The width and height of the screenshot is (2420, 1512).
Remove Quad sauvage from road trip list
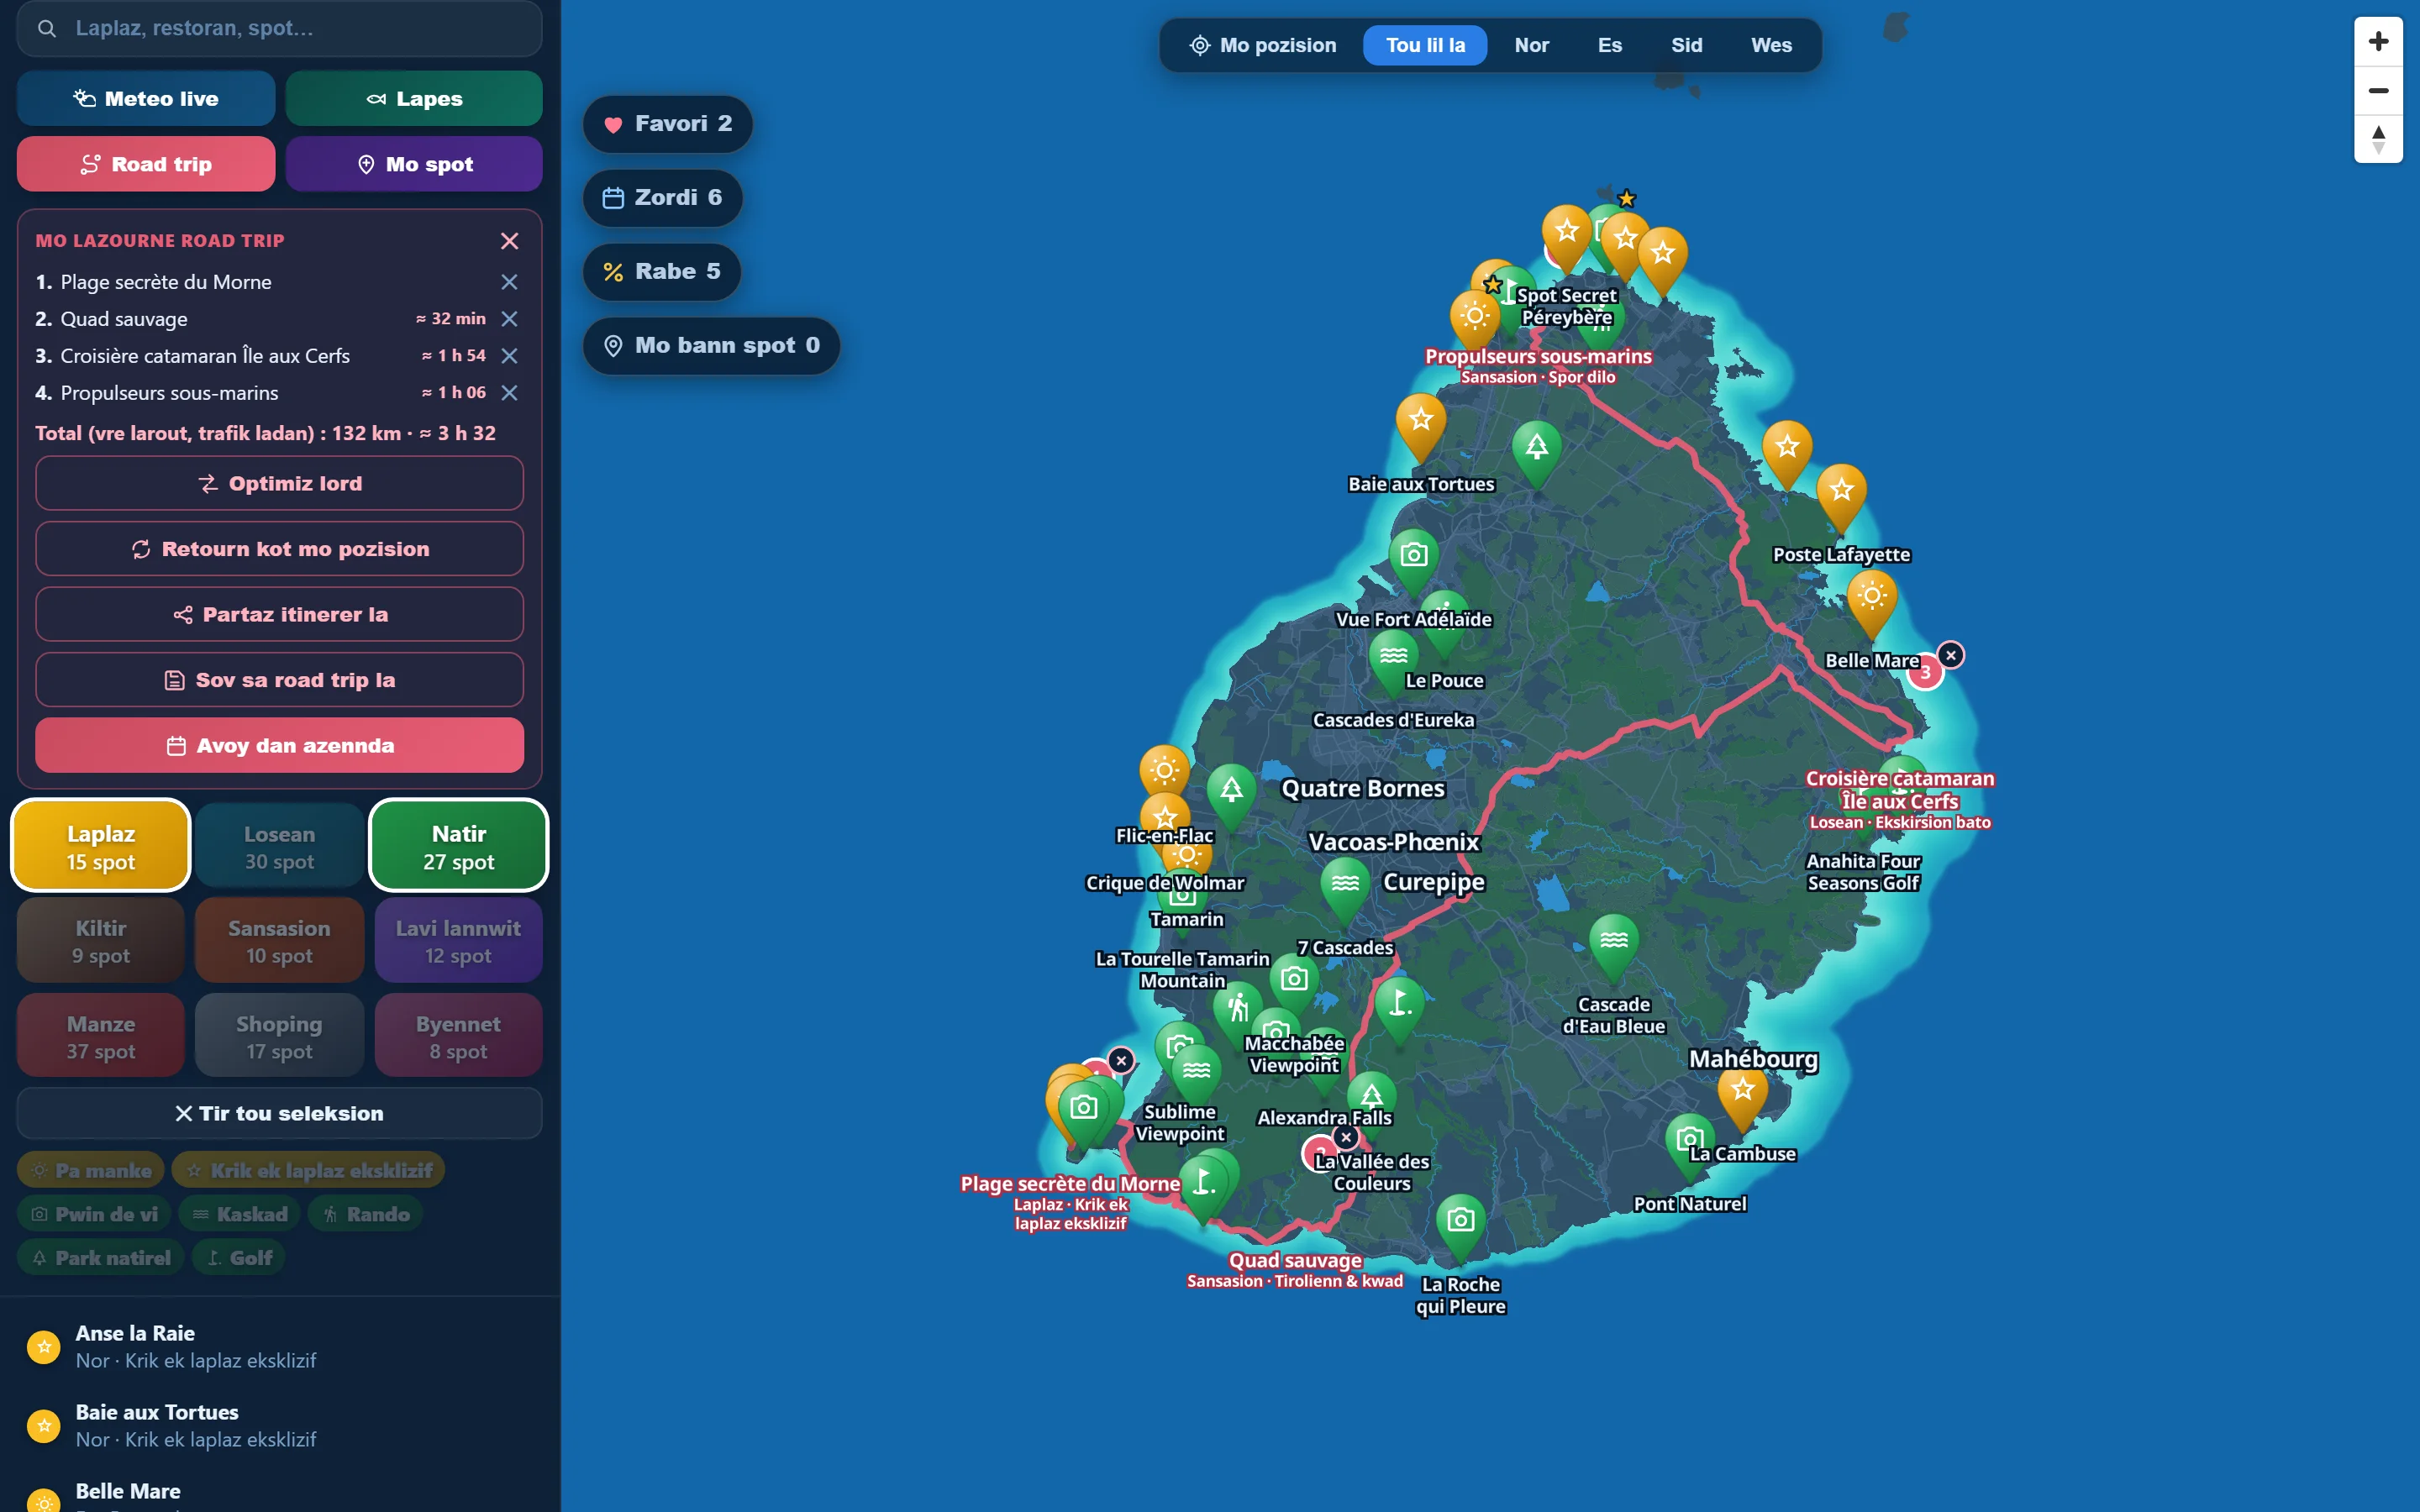tap(509, 319)
